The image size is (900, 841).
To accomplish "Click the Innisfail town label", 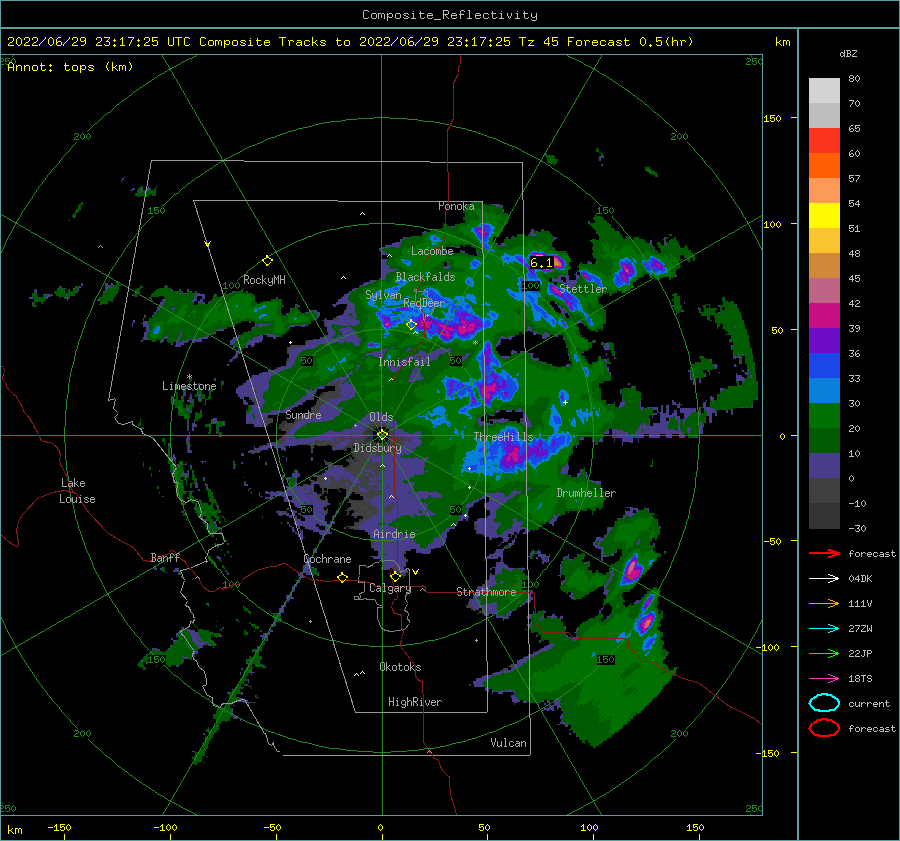I will point(404,362).
